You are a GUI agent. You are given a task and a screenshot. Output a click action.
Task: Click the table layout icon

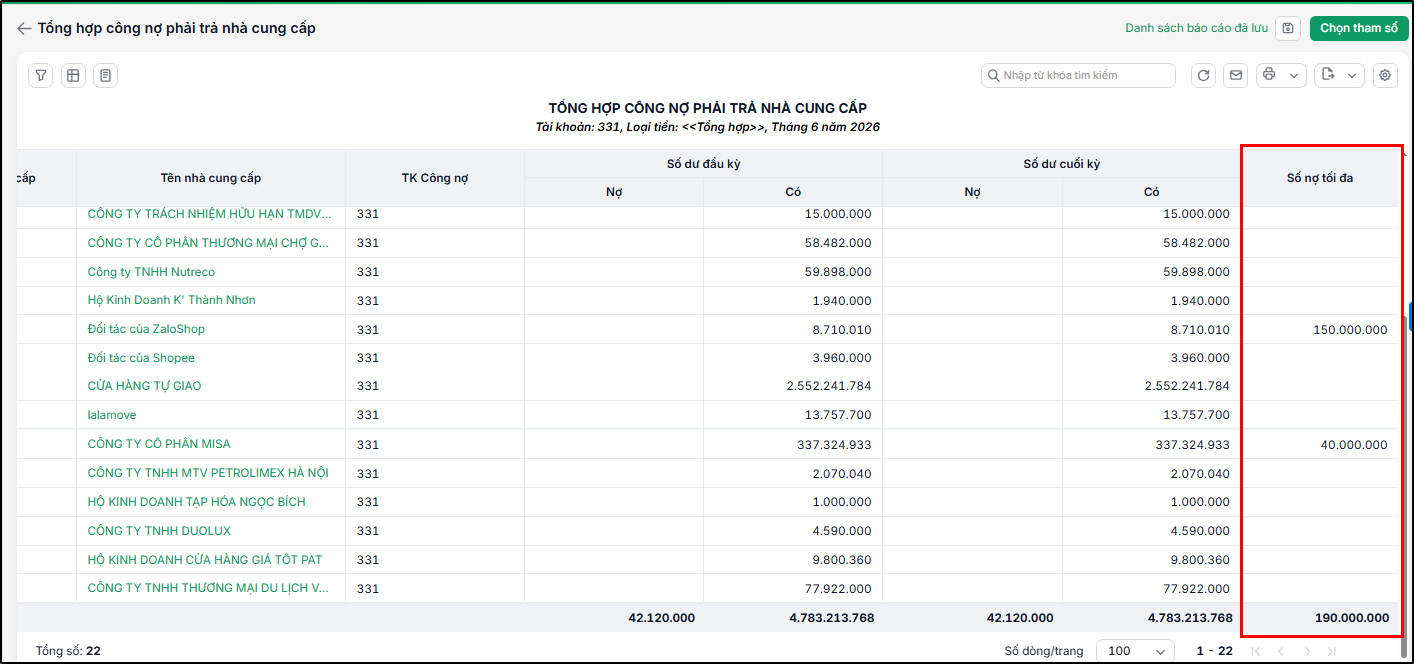73,75
